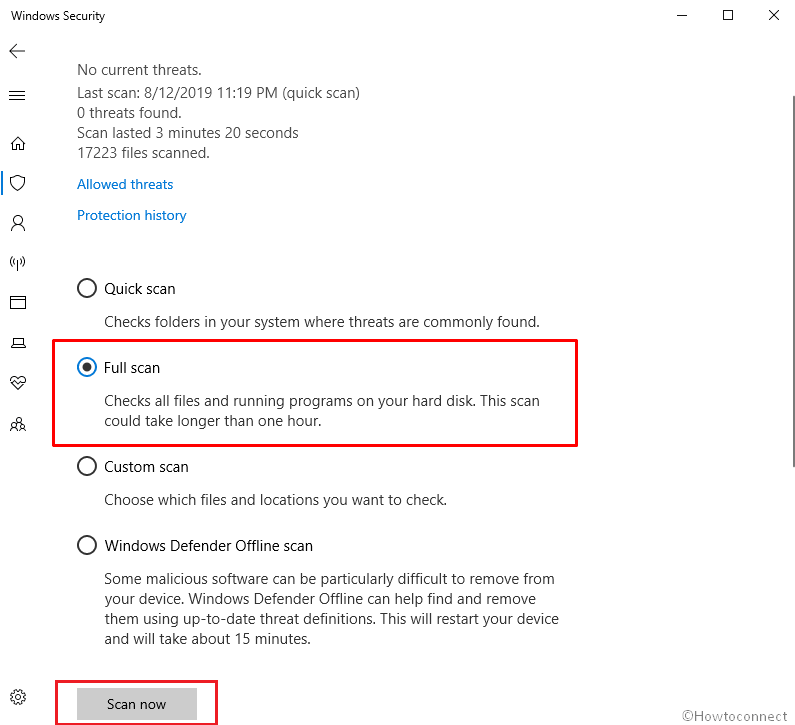Open Firewall & network protection antenna icon
Image resolution: width=795 pixels, height=725 pixels.
18,263
